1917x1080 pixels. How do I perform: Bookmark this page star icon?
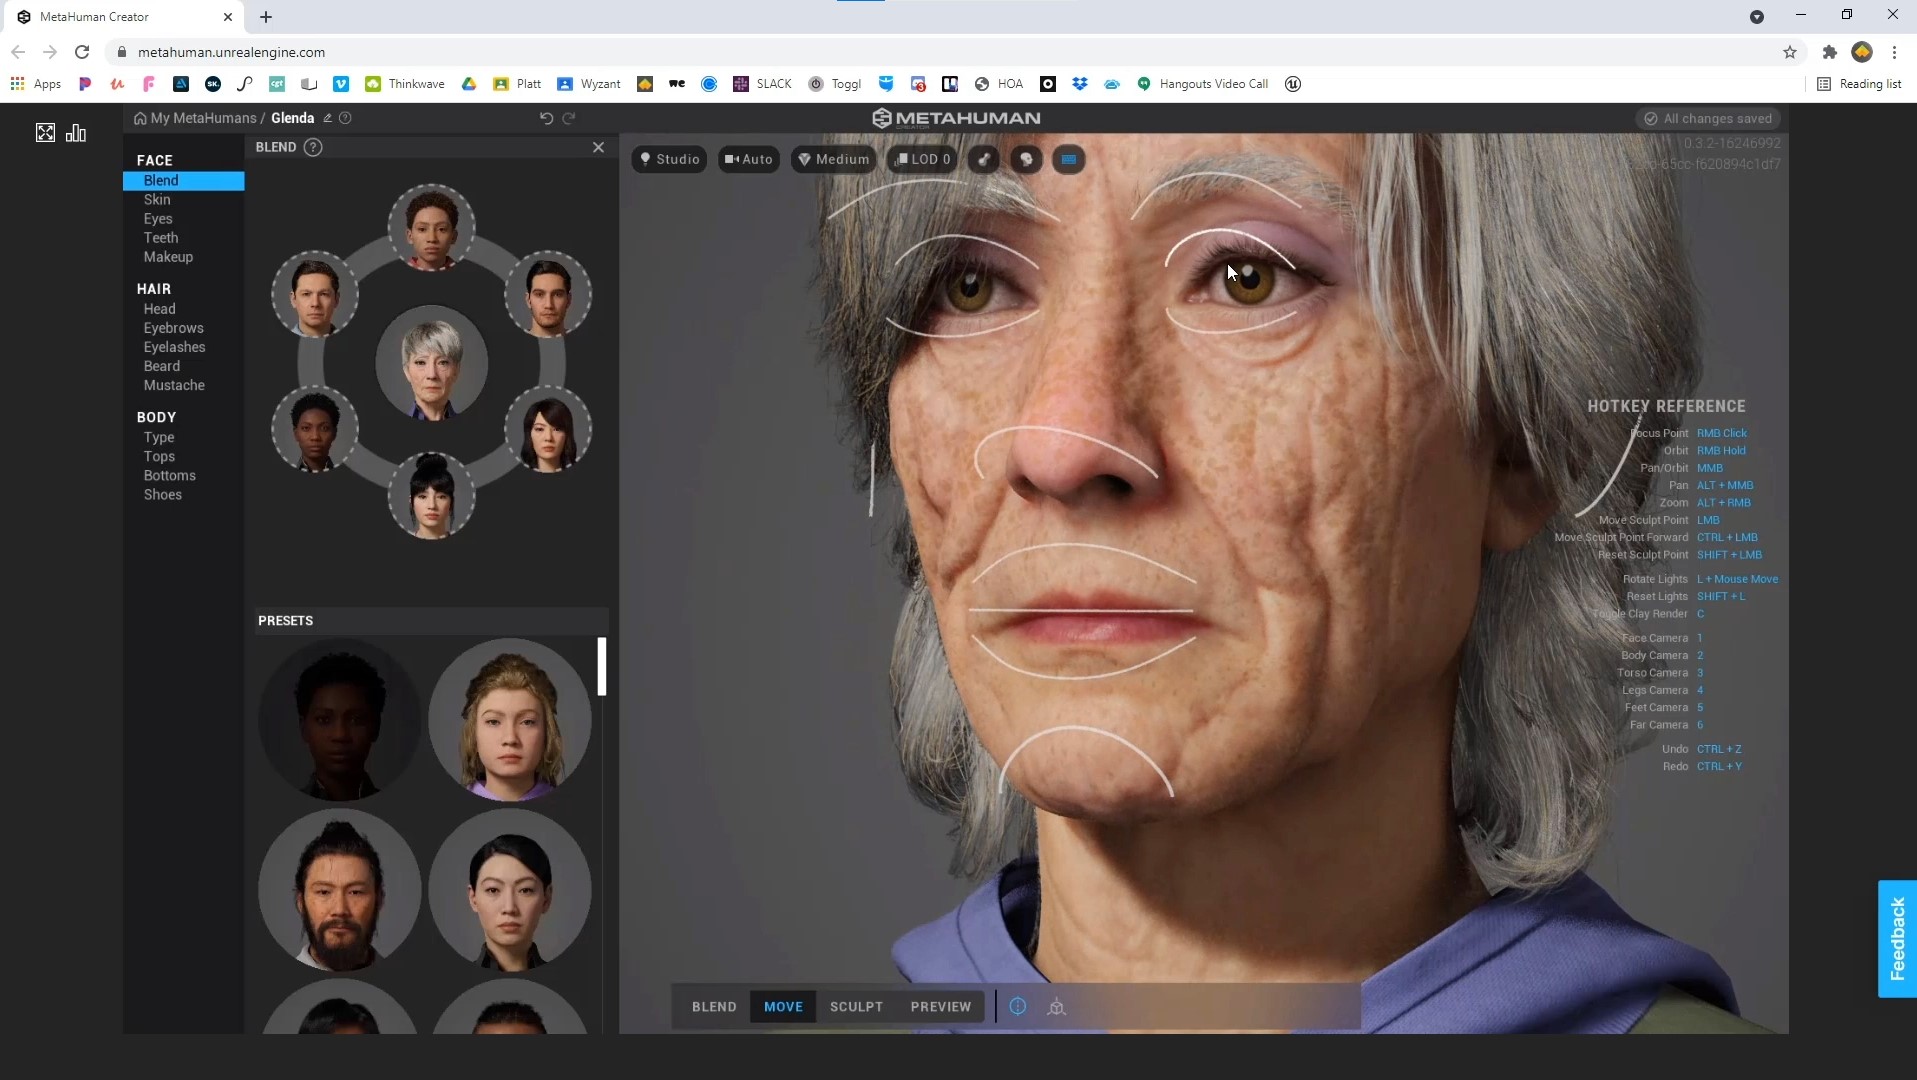1790,52
